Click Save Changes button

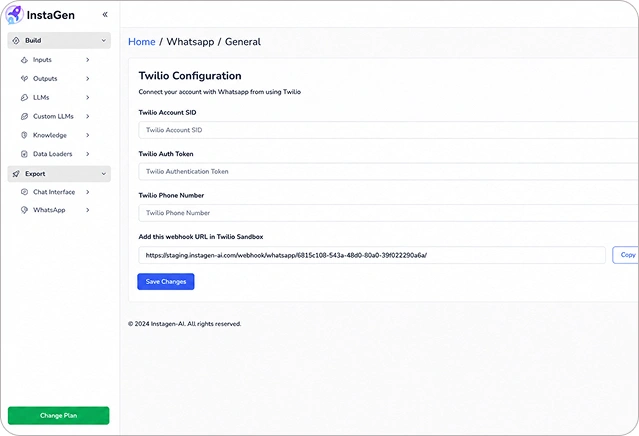tap(166, 282)
